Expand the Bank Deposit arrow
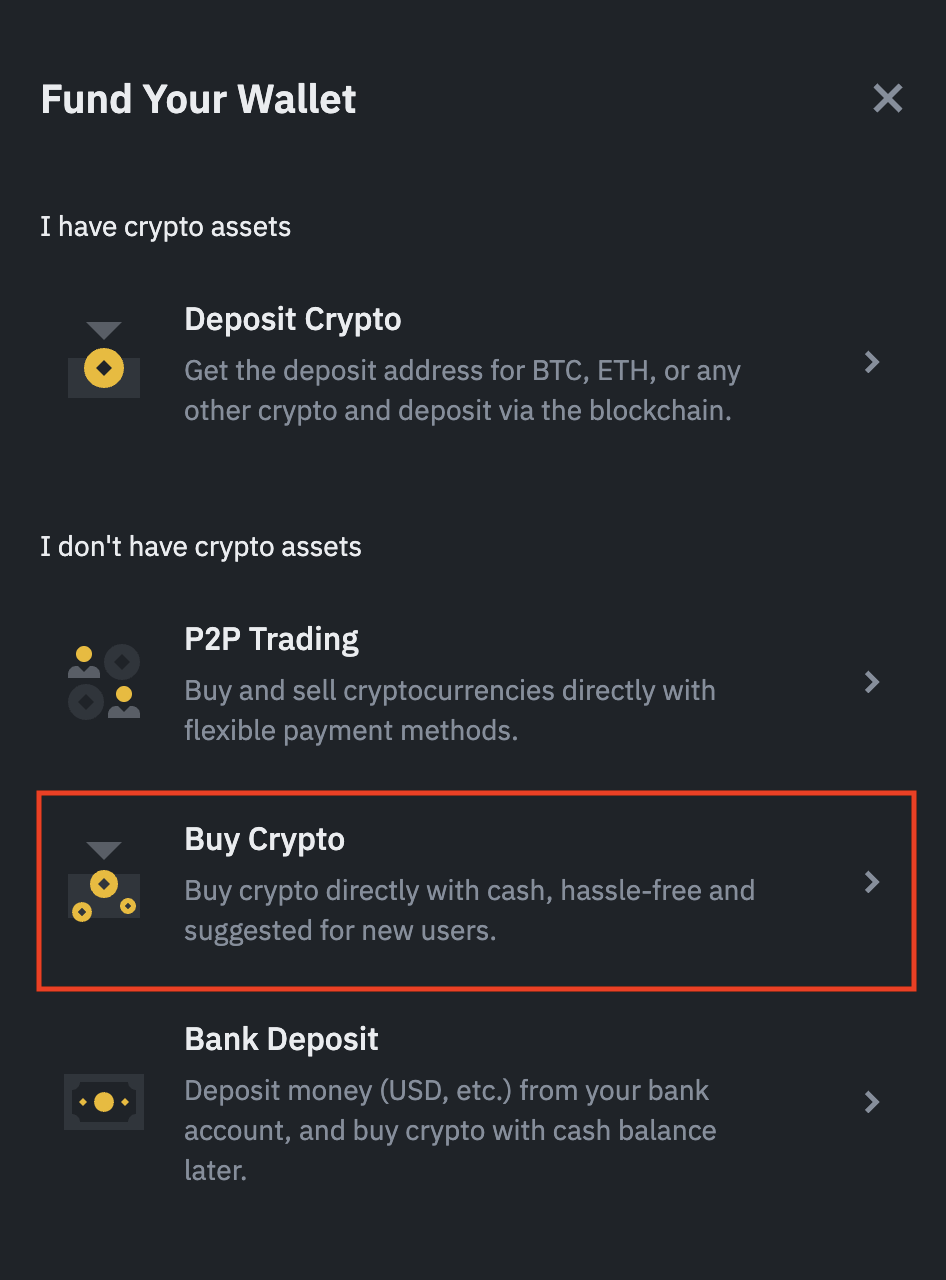The image size is (946, 1280). tap(872, 1102)
